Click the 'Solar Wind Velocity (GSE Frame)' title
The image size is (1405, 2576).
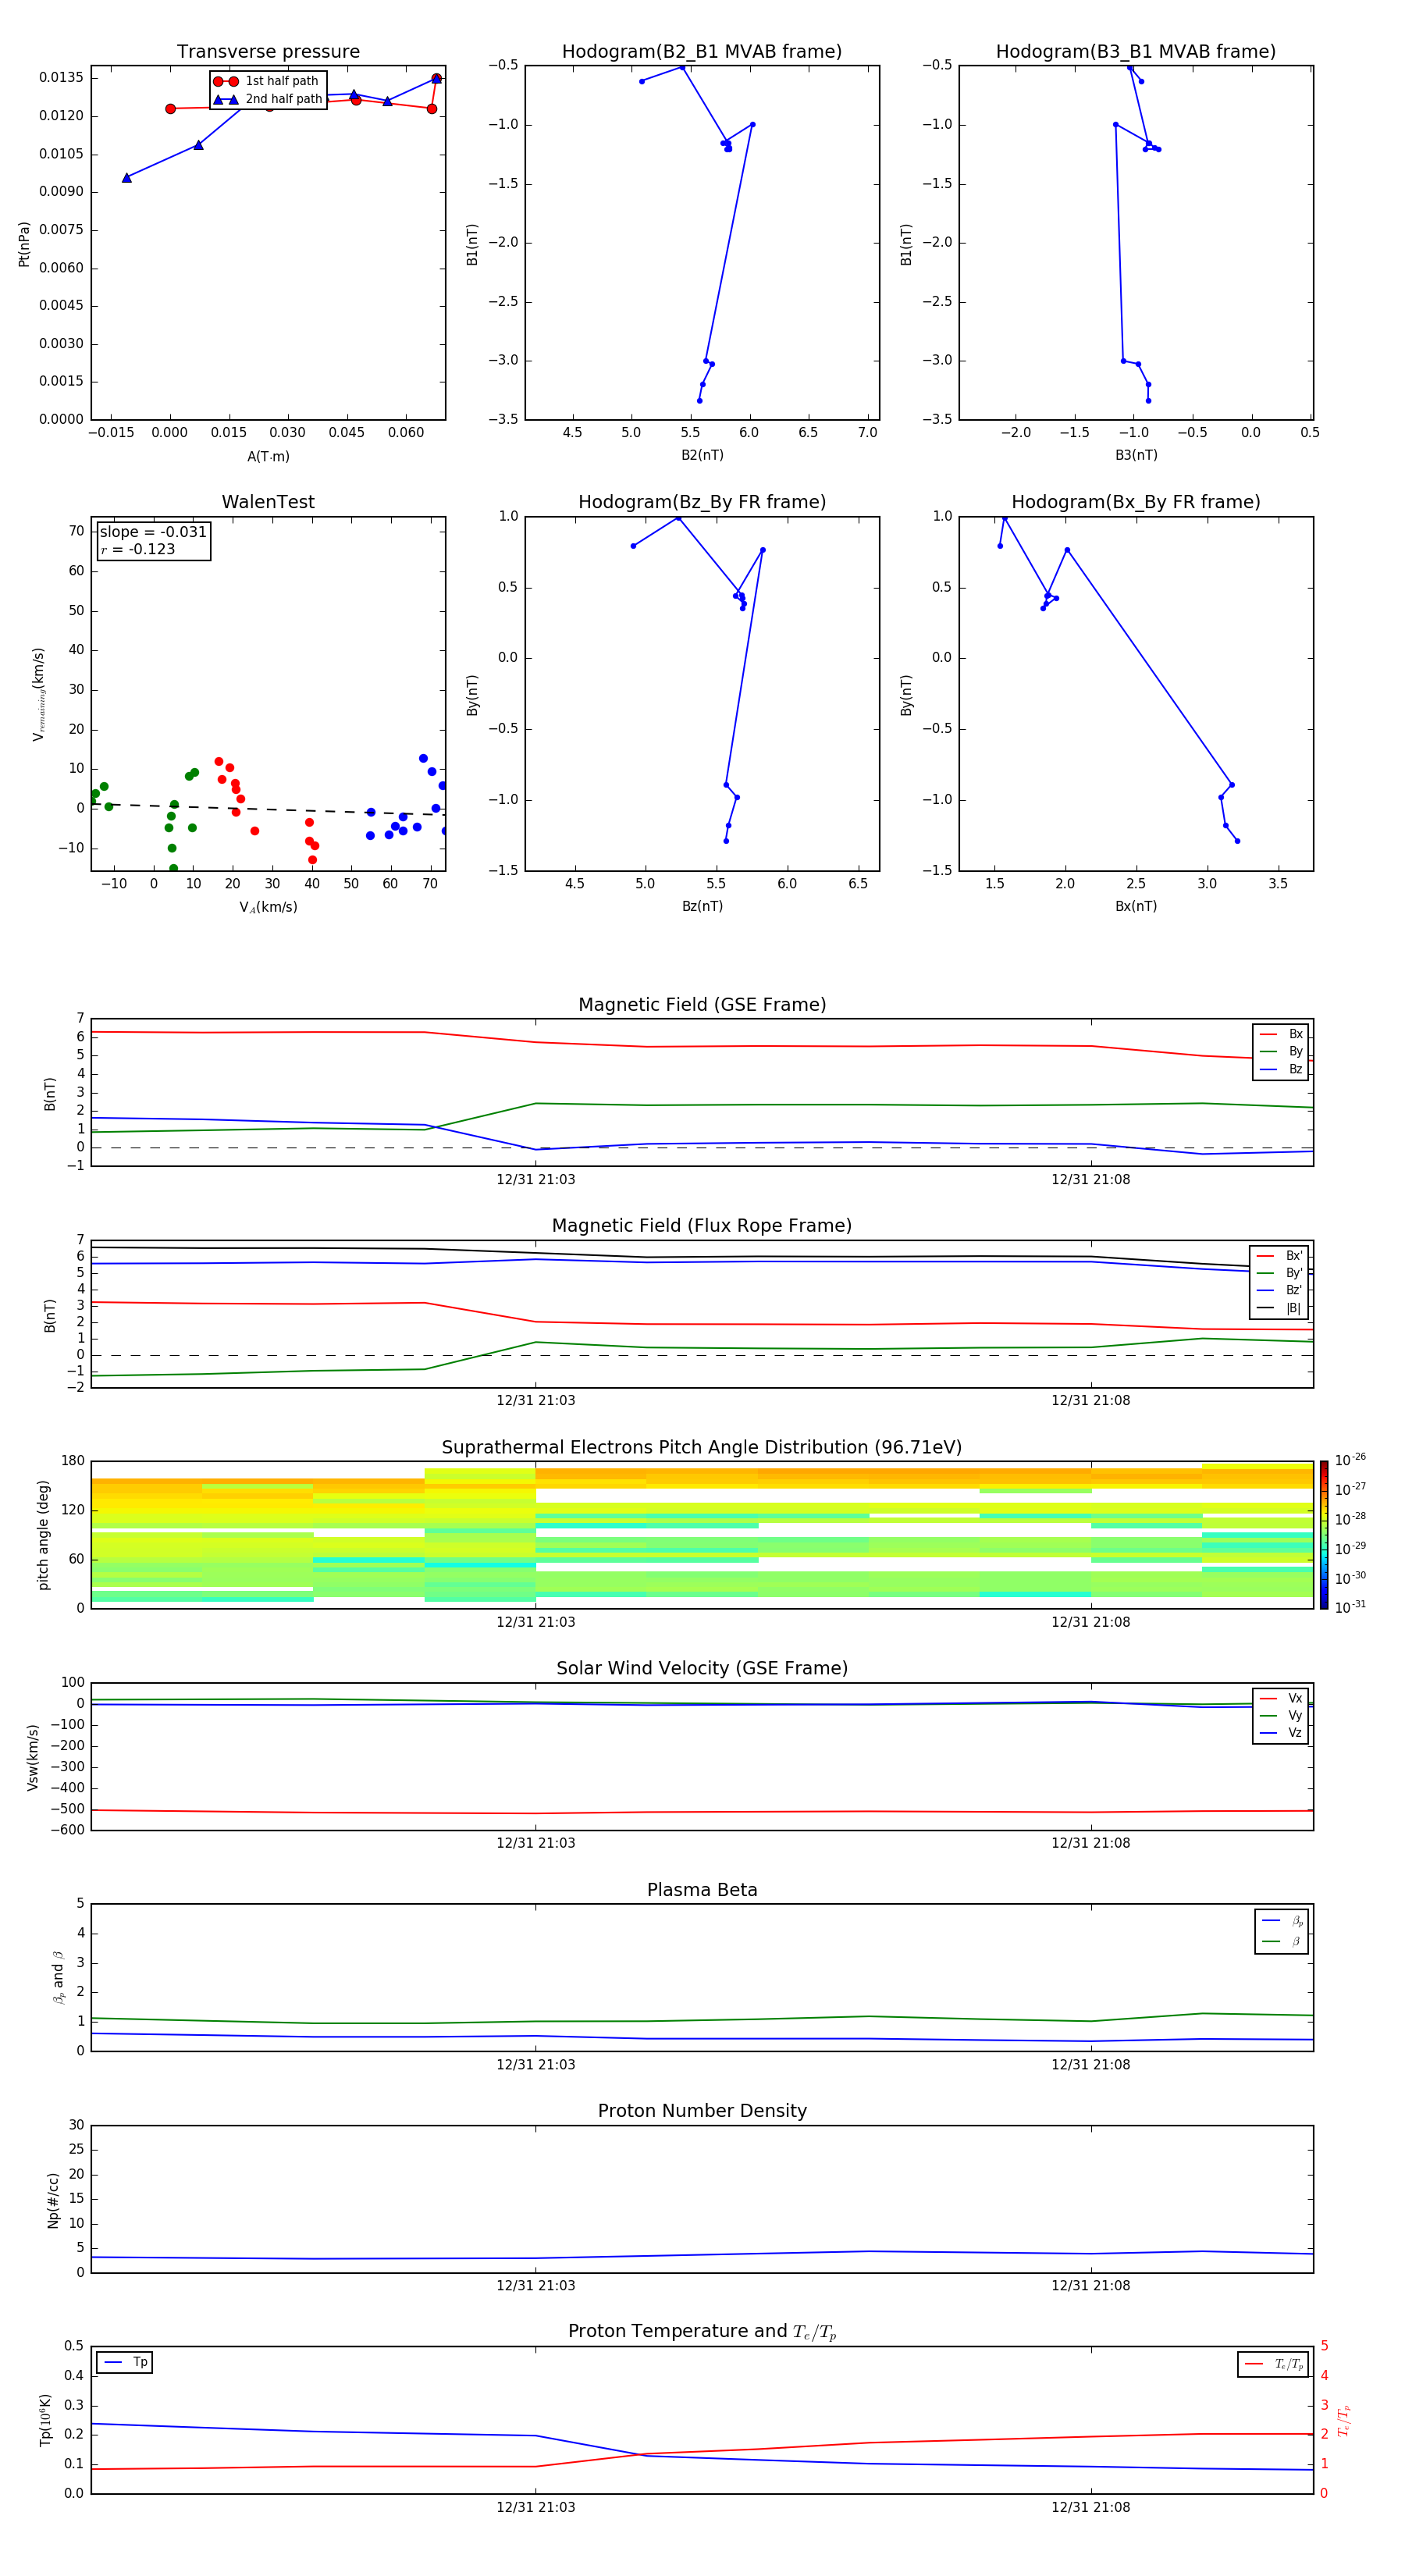tap(702, 1669)
